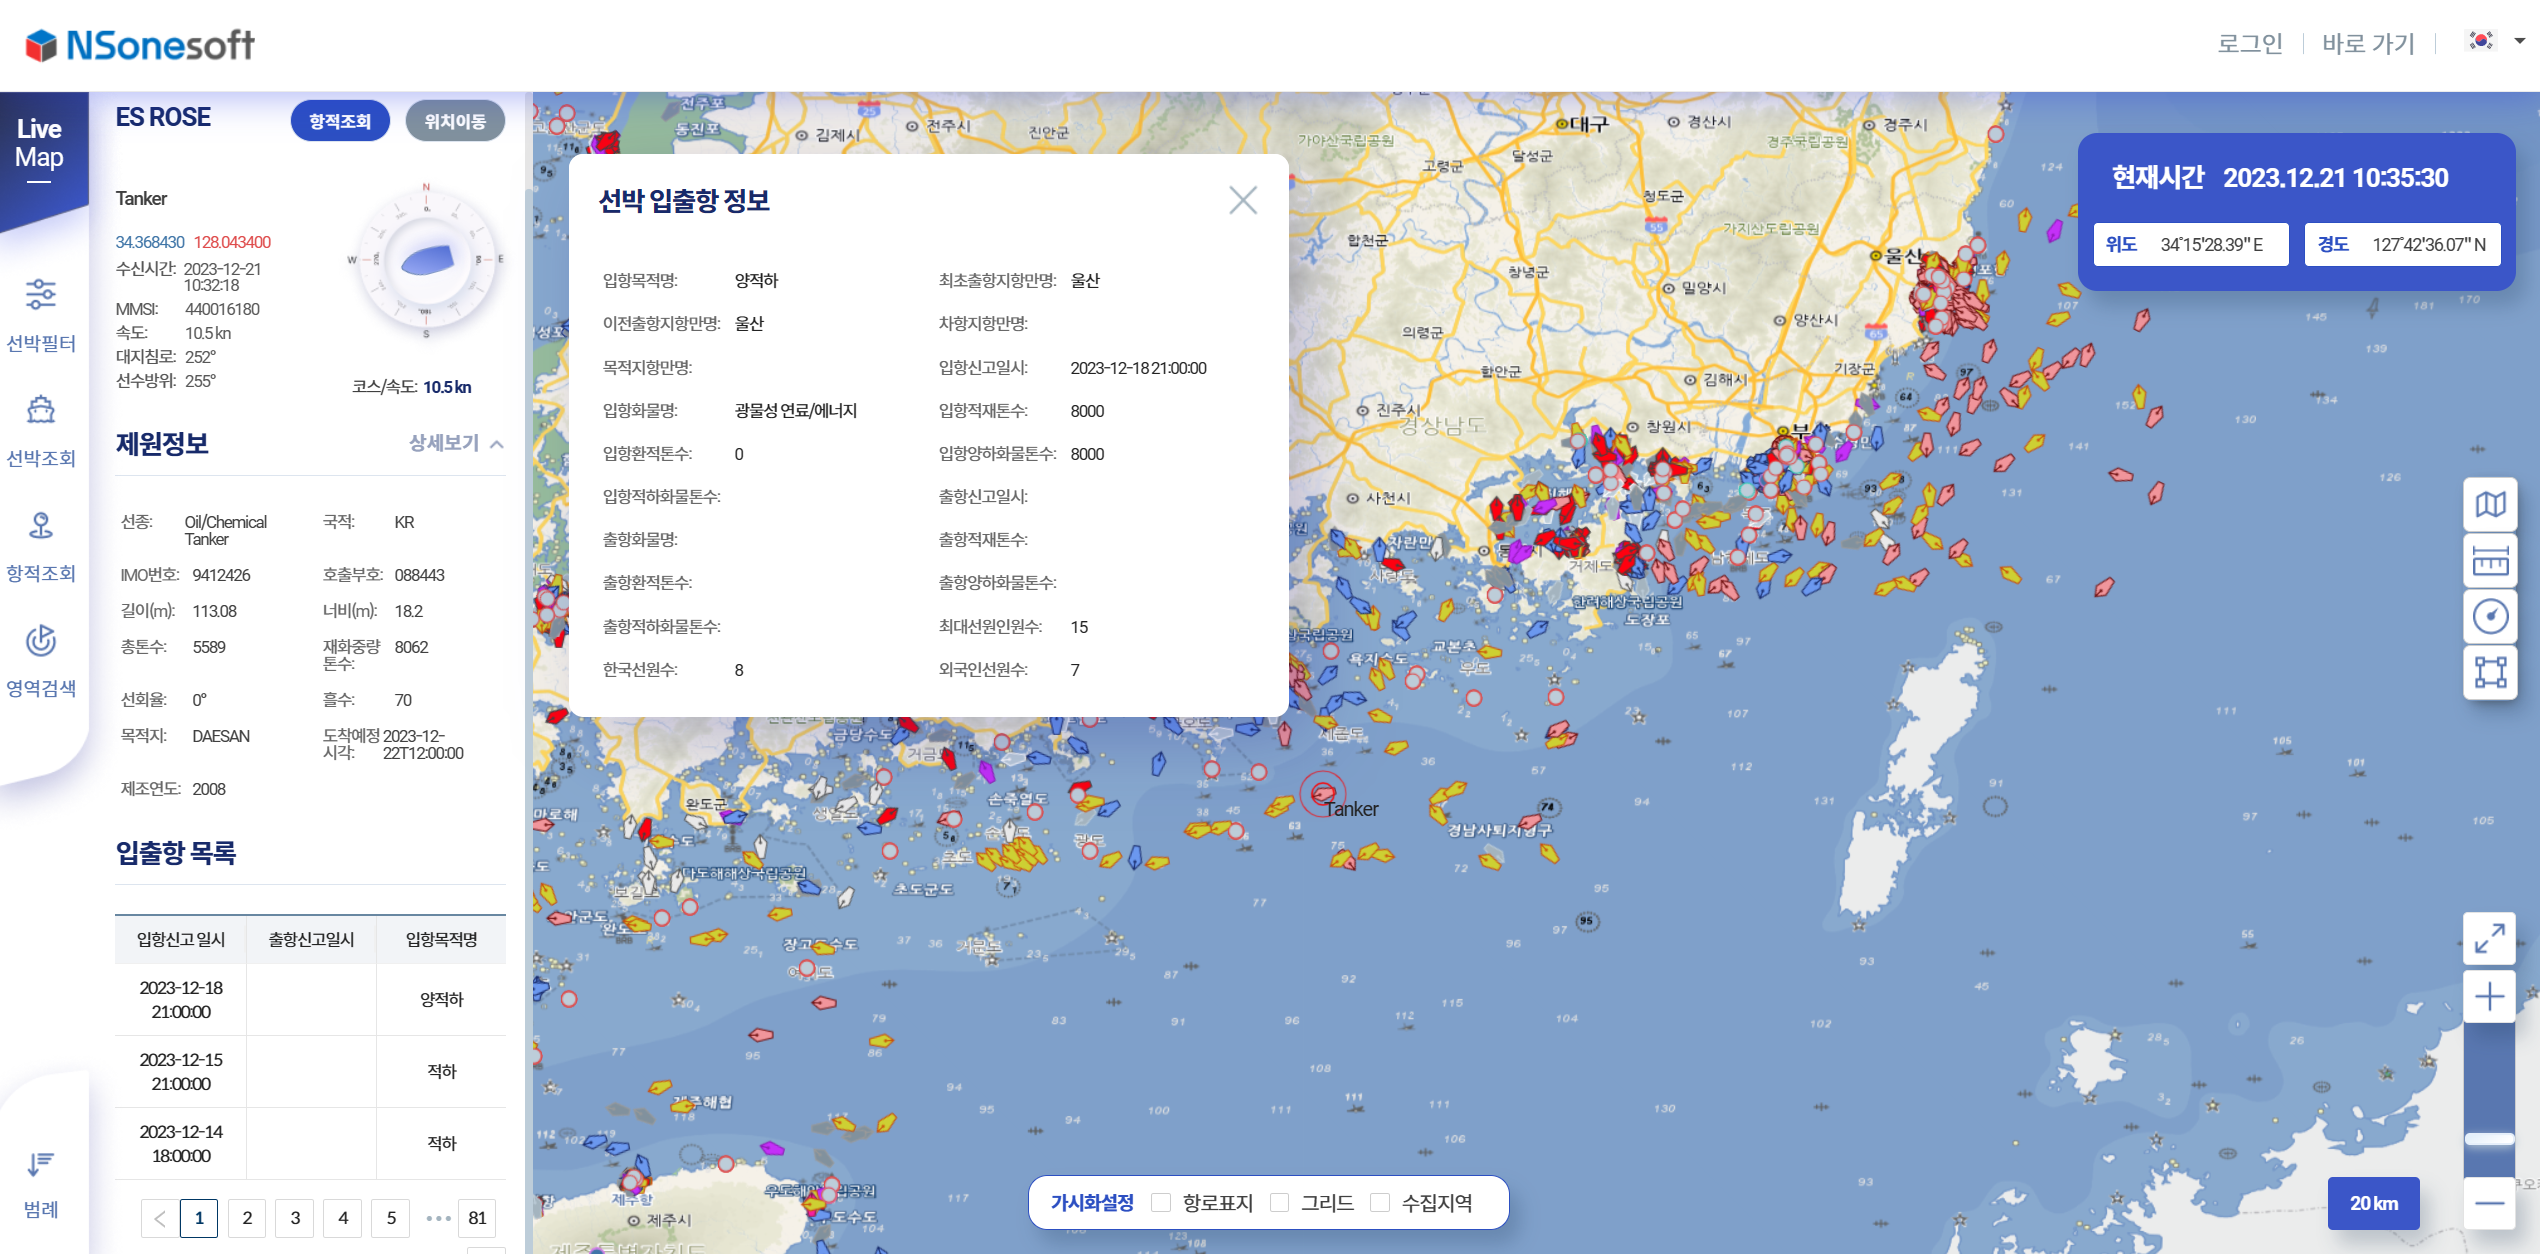Click the map layer icon
The width and height of the screenshot is (2540, 1254).
pos(2490,504)
